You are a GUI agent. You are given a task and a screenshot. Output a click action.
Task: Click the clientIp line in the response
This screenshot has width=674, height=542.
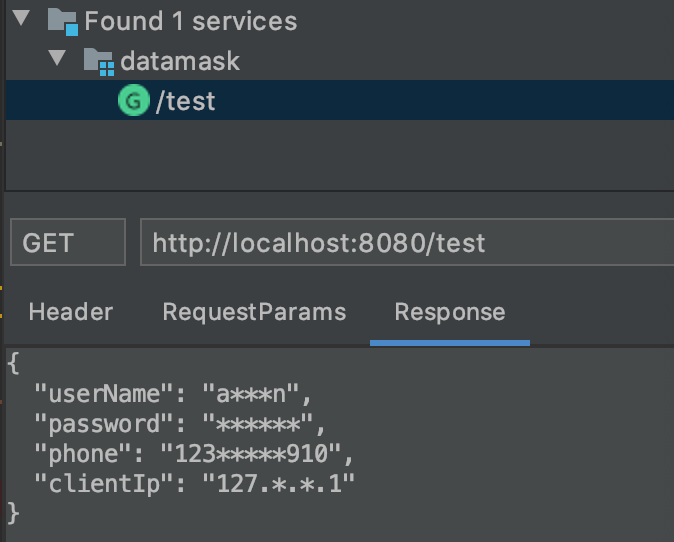195,484
